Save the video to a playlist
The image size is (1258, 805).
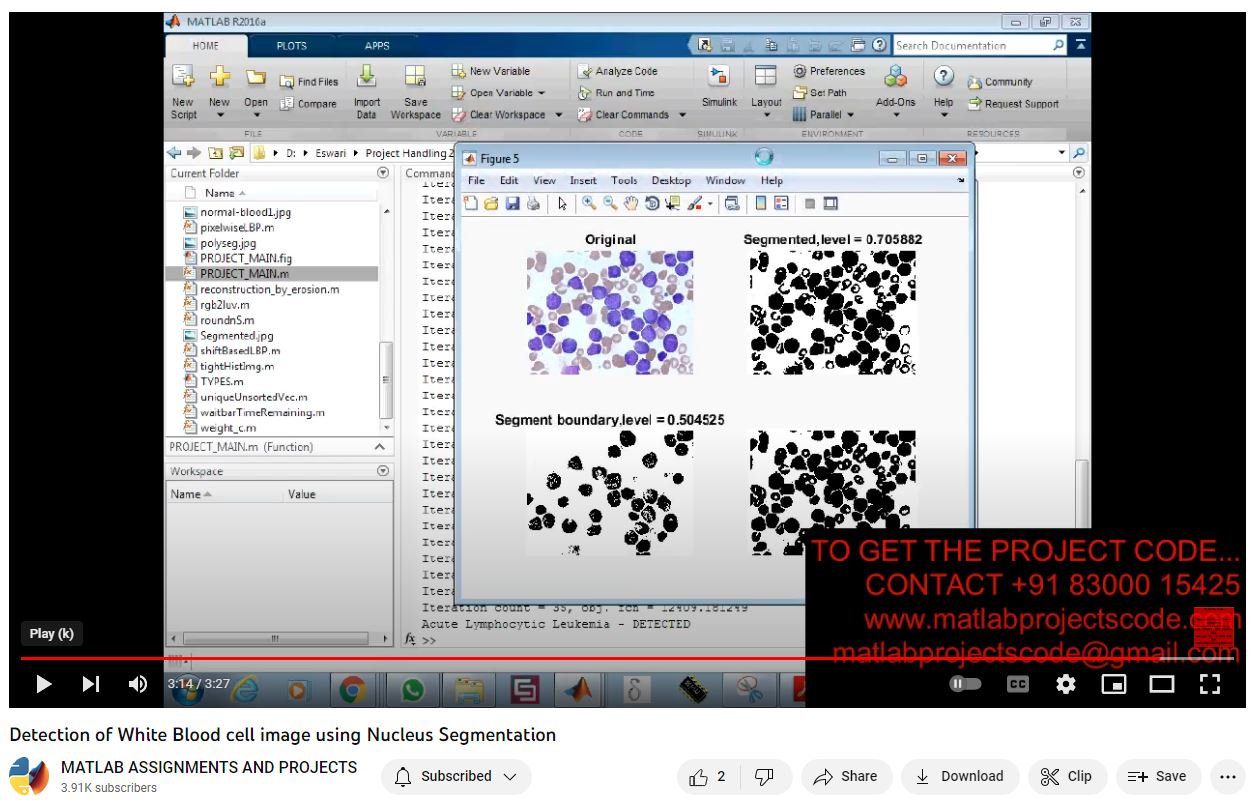[x=1158, y=776]
